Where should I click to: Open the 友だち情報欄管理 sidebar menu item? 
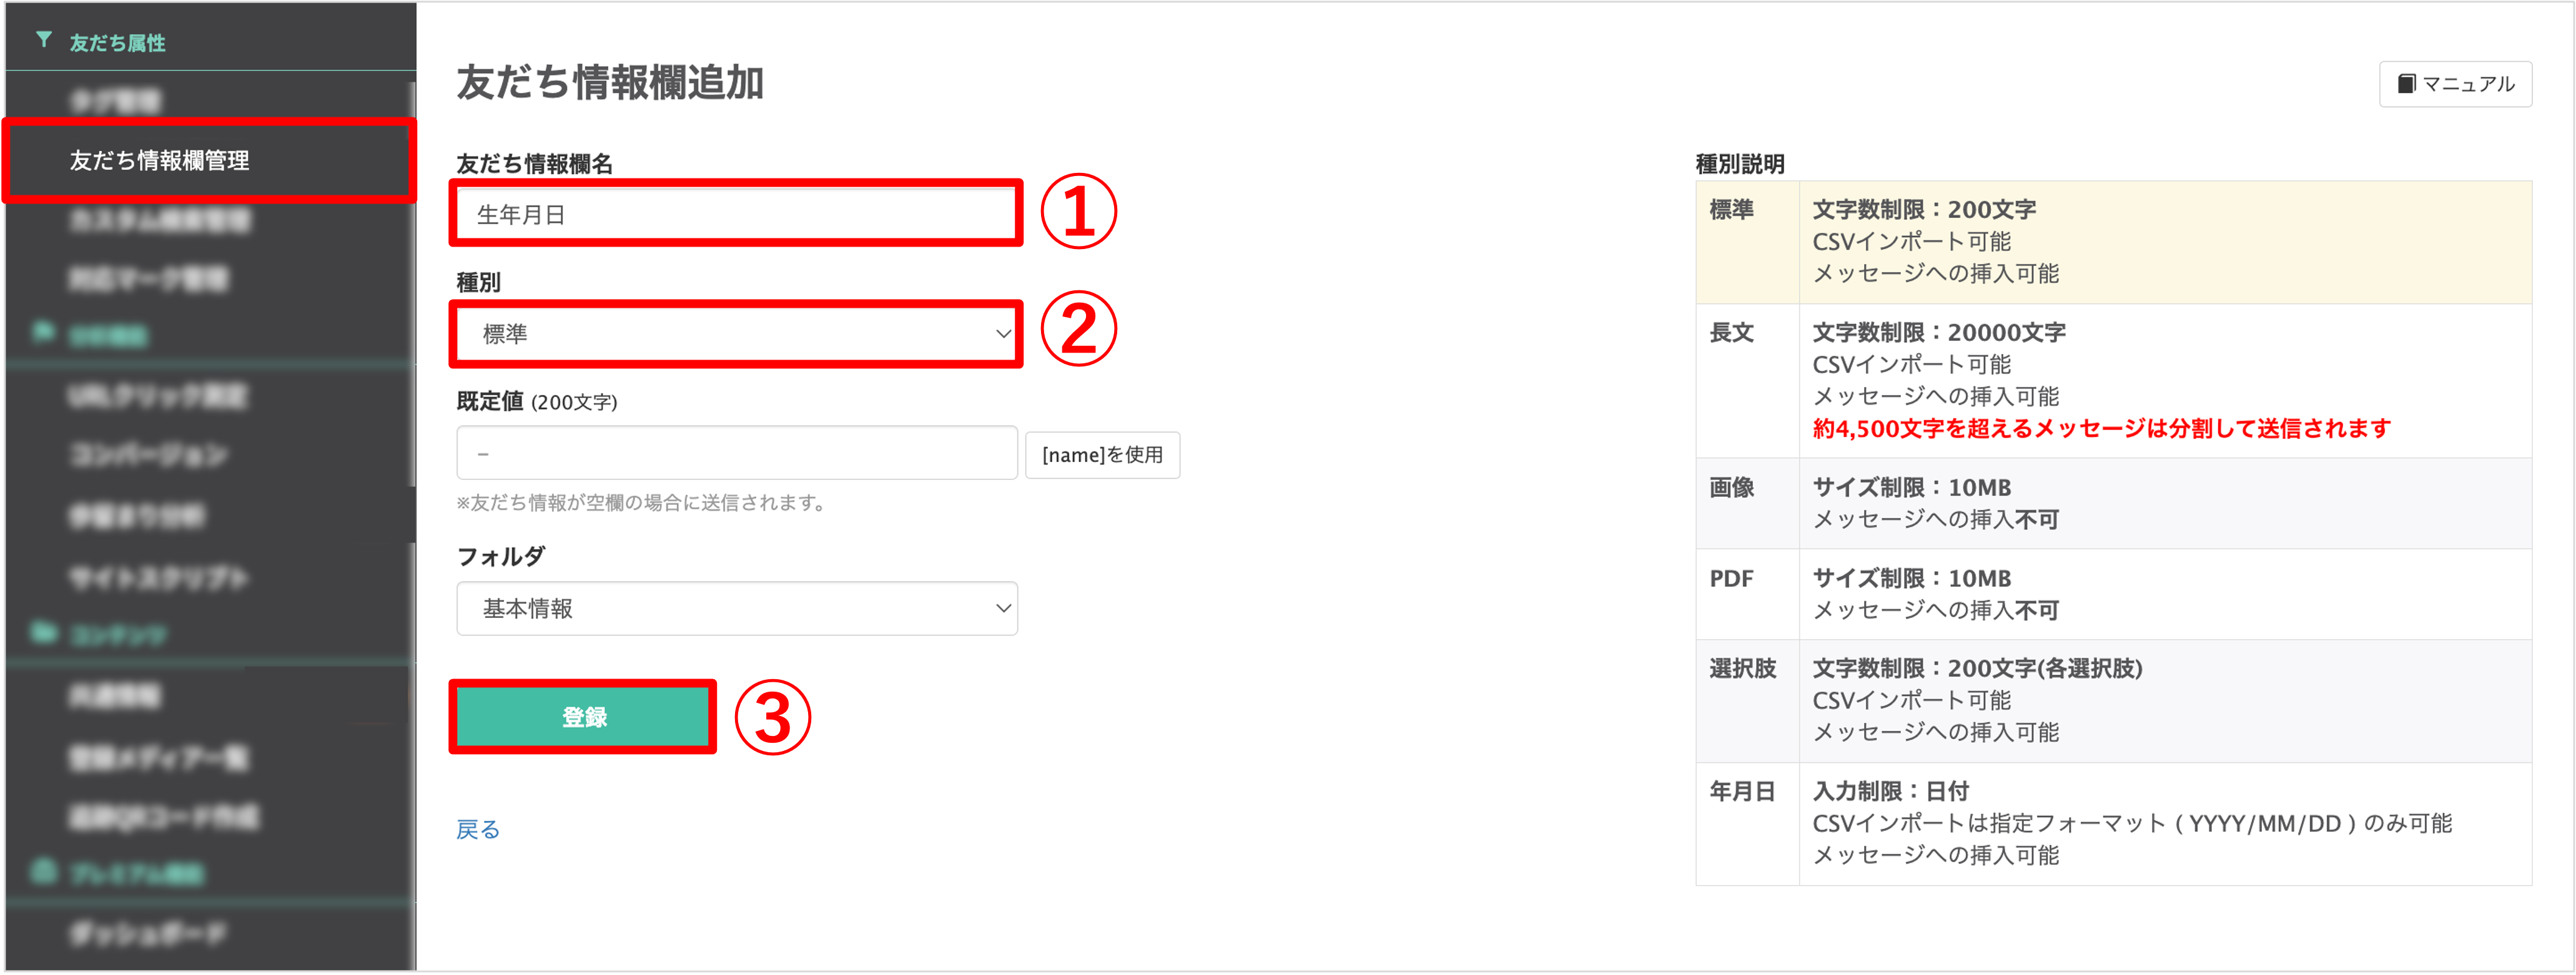coord(209,161)
